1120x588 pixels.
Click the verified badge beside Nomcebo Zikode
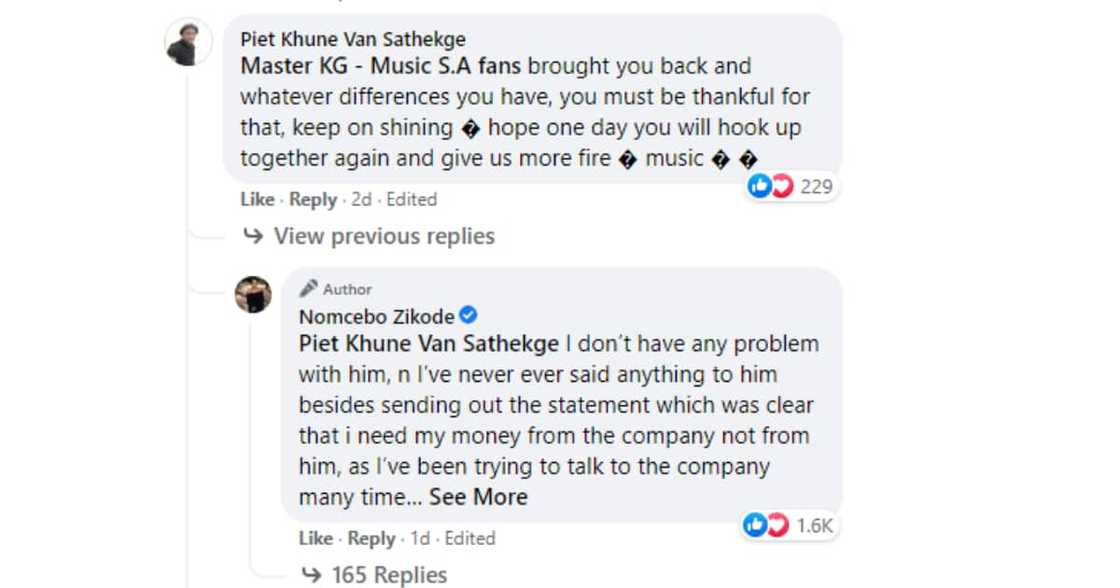pyautogui.click(x=468, y=317)
